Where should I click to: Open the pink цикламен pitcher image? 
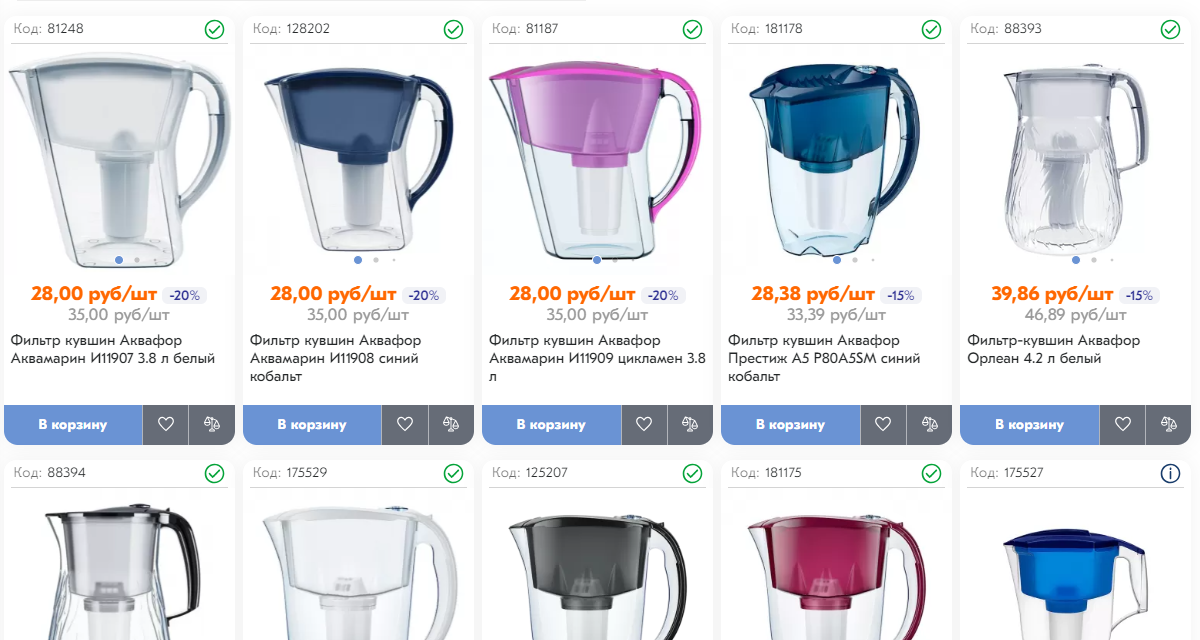pos(596,155)
